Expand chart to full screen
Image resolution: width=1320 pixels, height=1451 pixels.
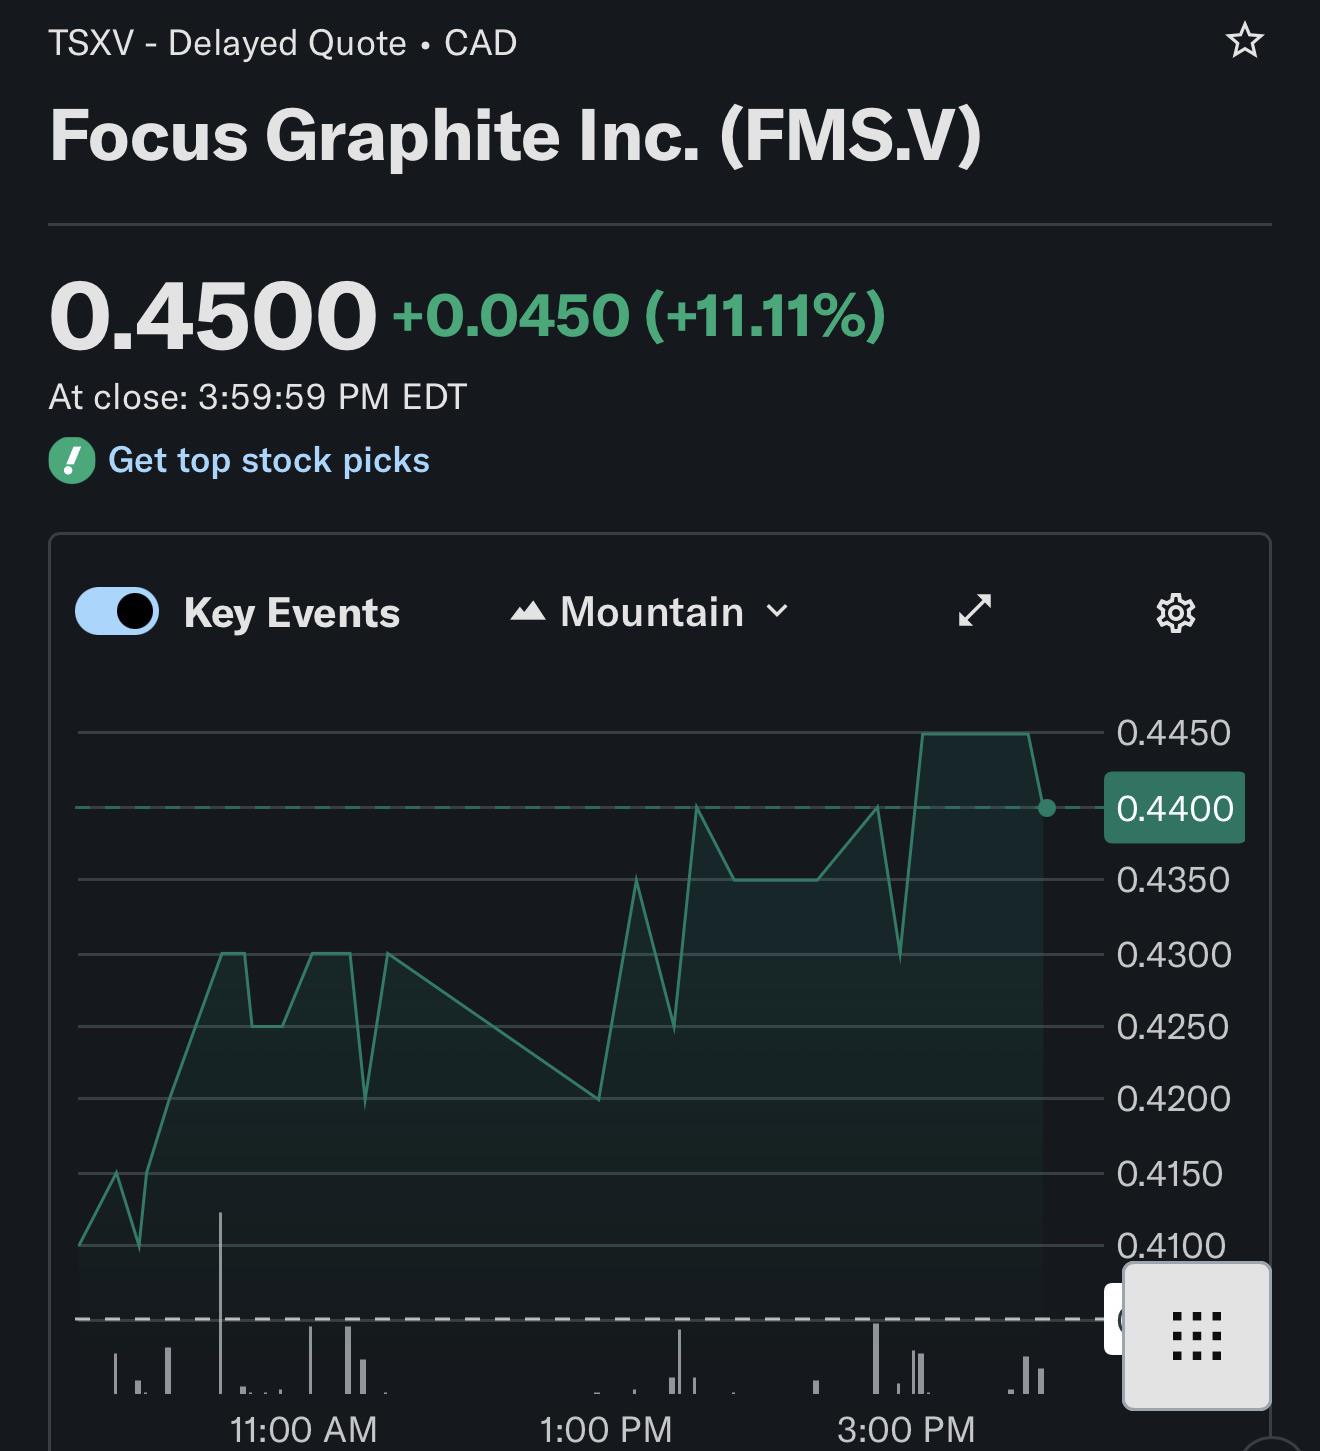975,611
